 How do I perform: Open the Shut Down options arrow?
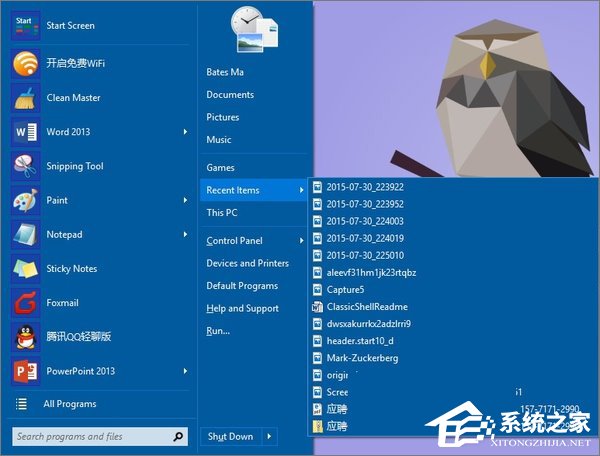tap(270, 437)
